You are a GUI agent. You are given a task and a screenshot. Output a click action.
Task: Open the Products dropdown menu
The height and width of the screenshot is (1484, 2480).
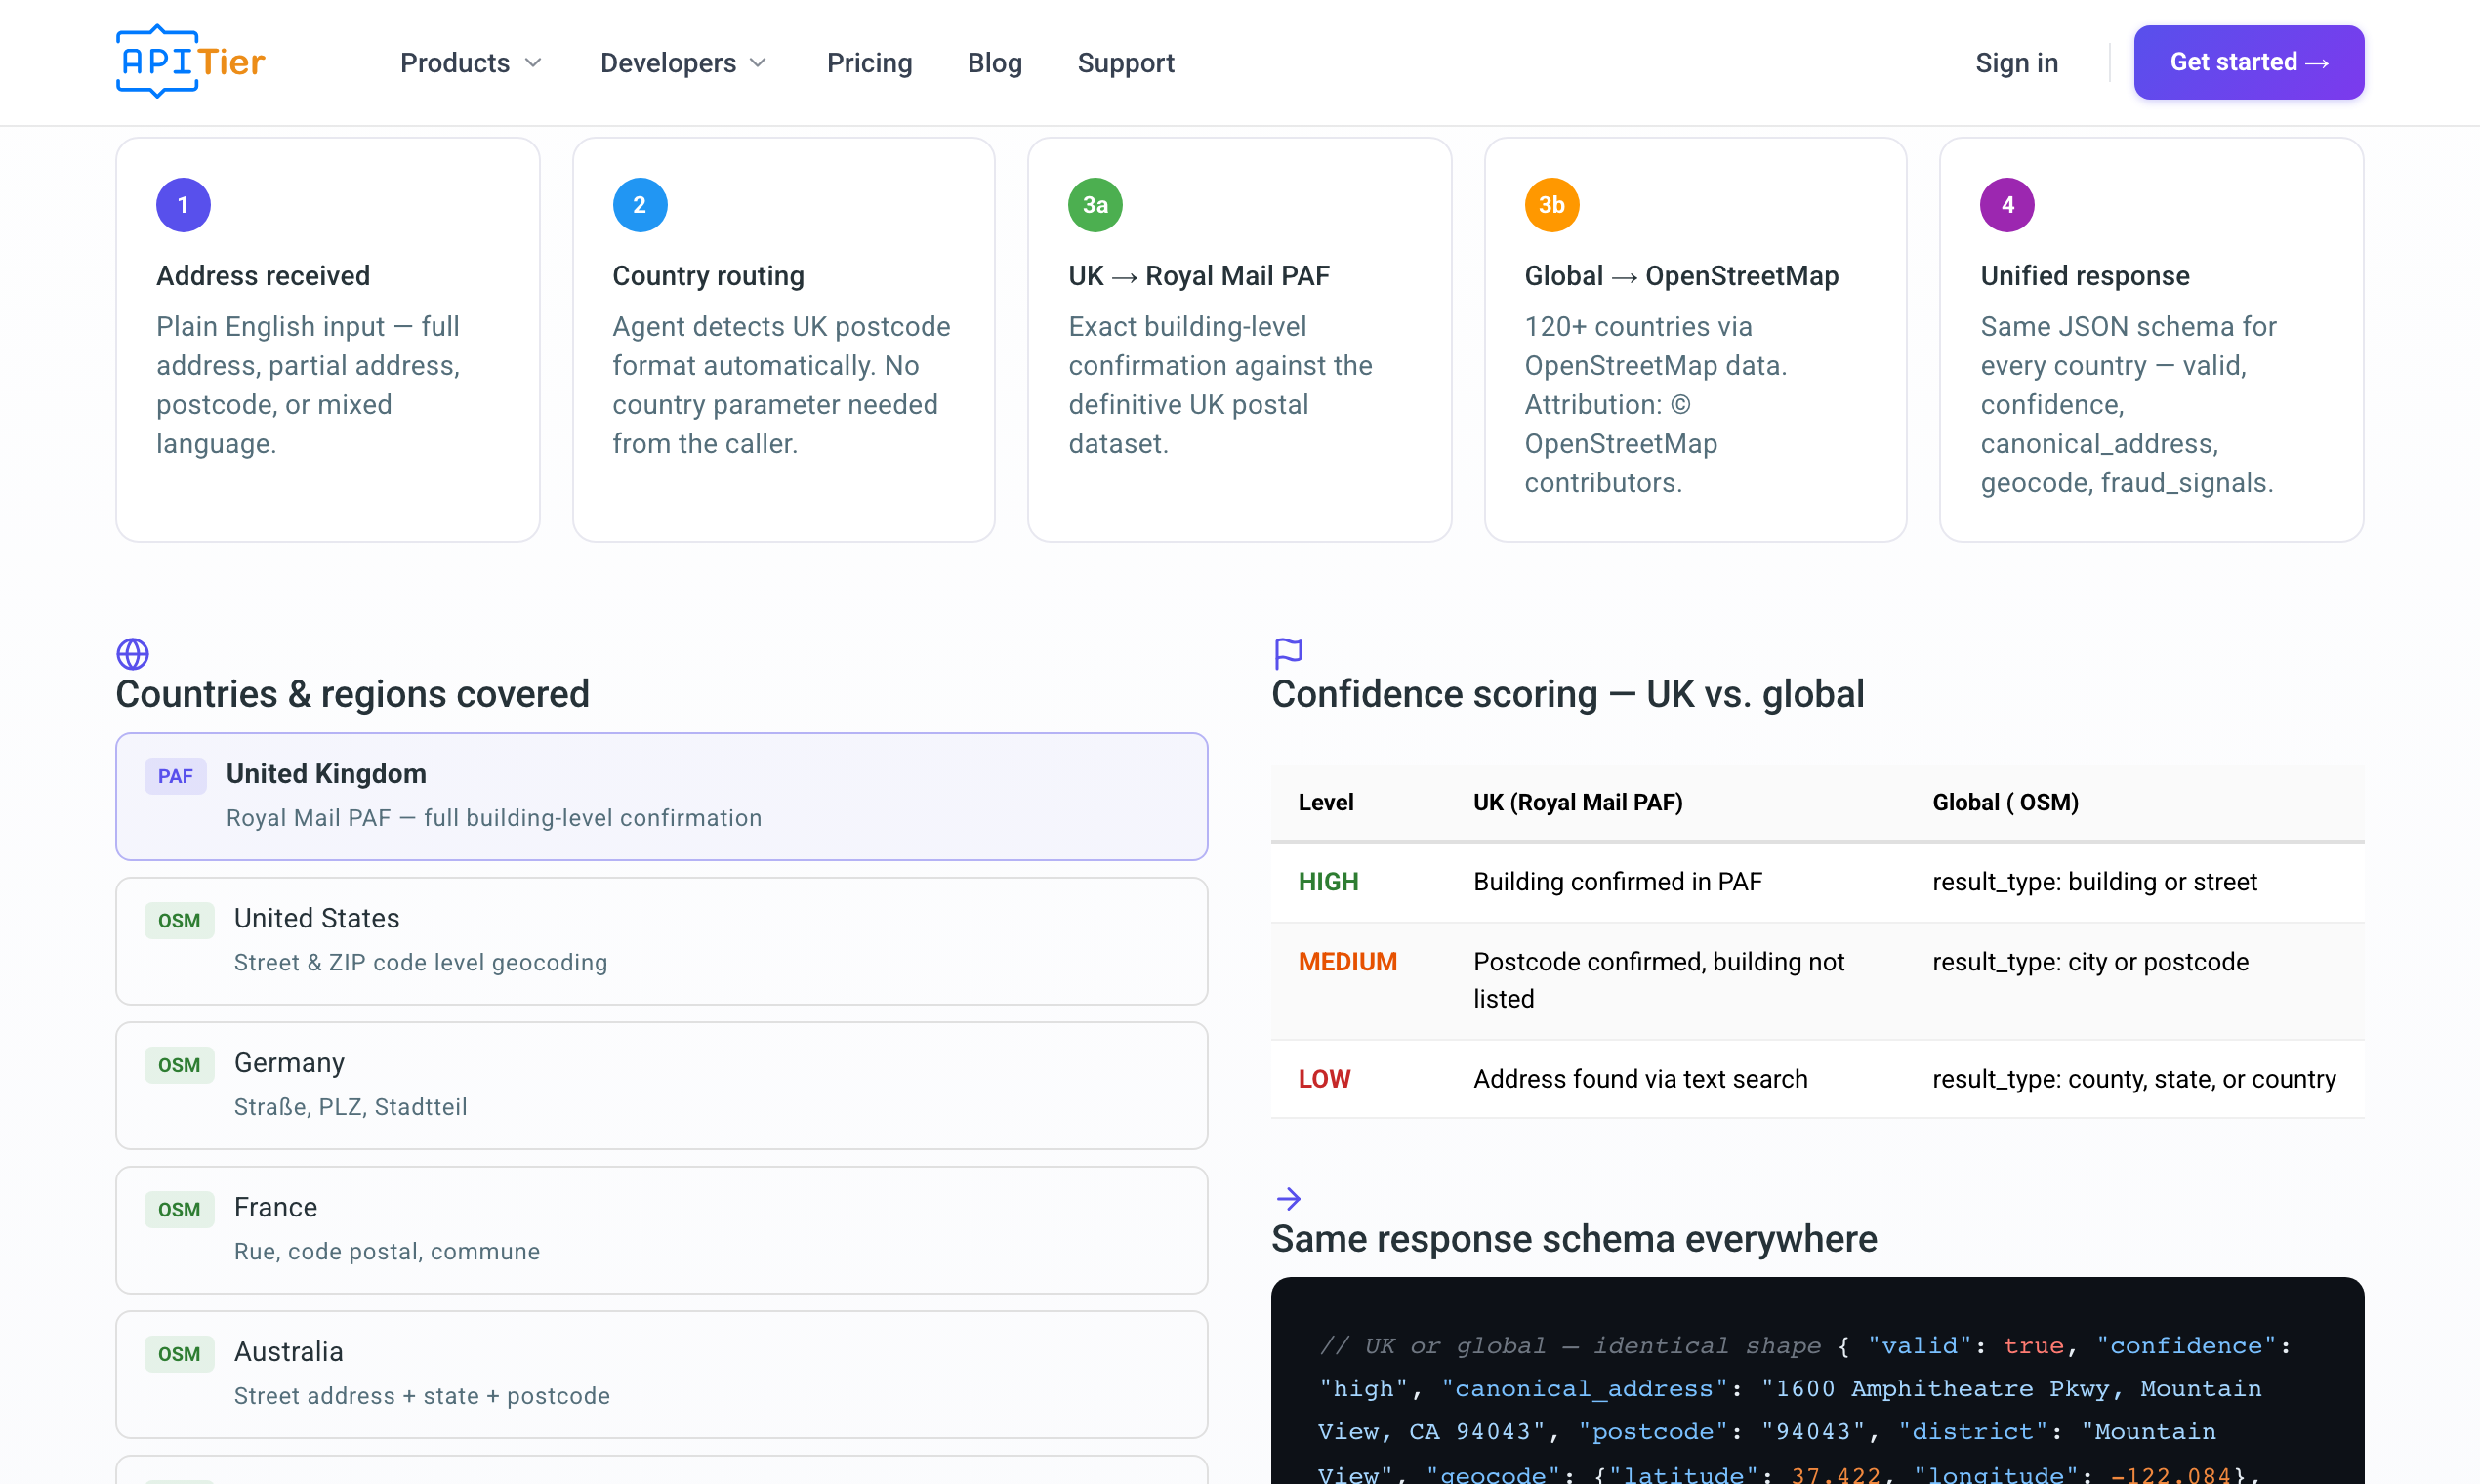[471, 63]
